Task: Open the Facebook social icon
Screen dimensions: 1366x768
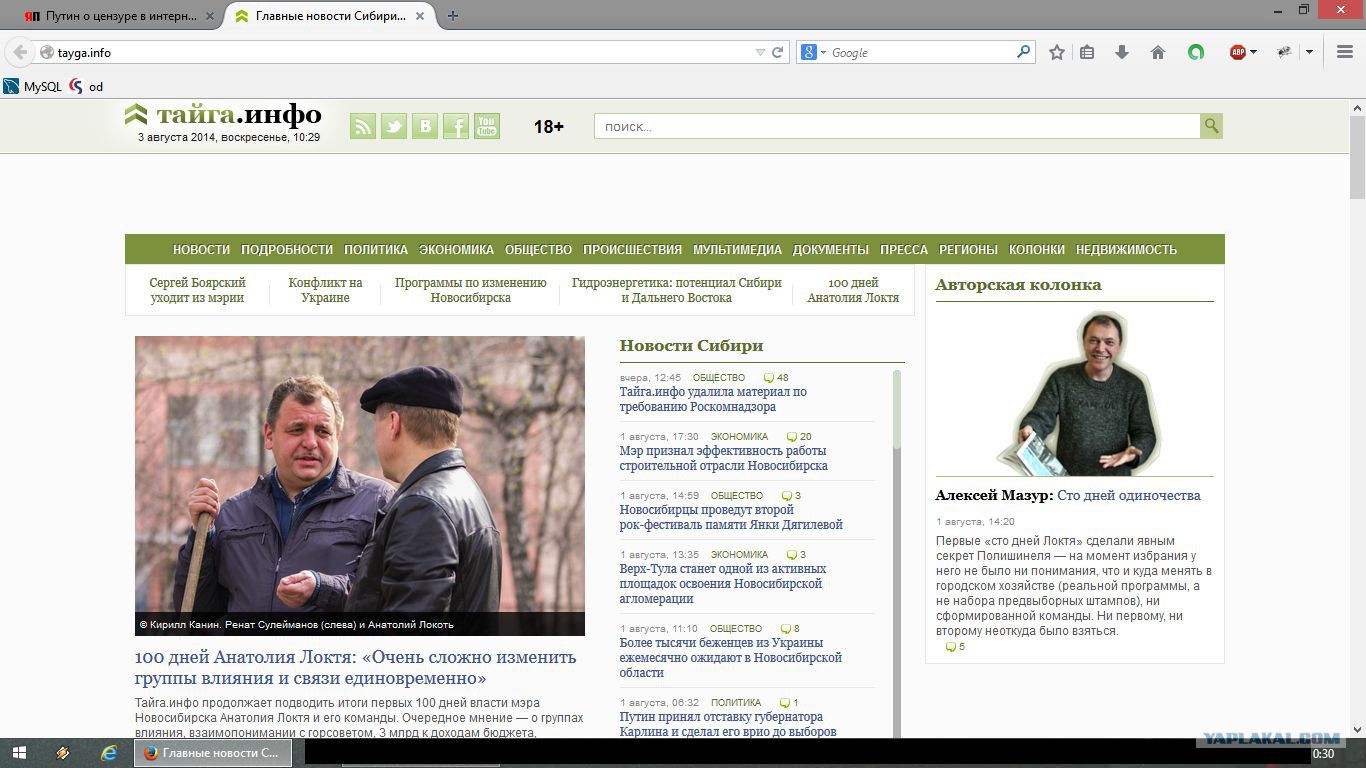Action: (456, 126)
